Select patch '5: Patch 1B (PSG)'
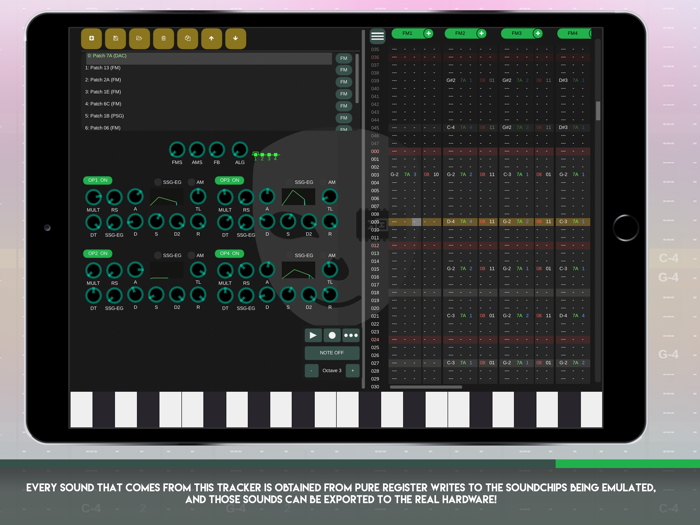 [x=208, y=116]
